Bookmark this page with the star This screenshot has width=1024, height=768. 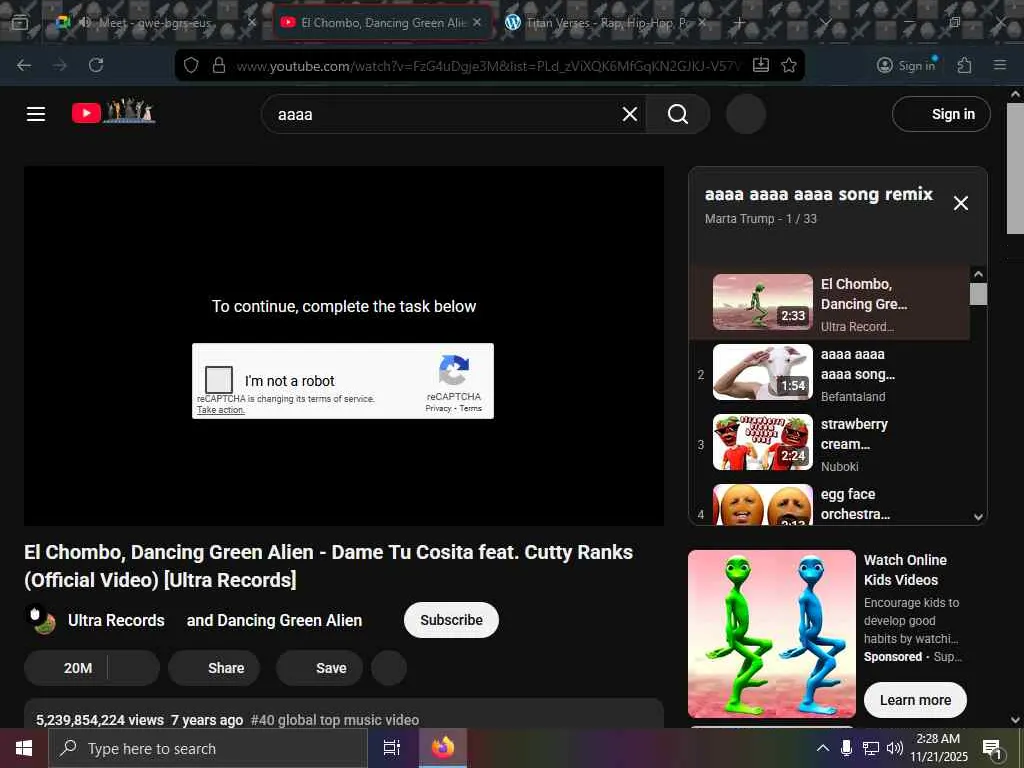tap(789, 65)
